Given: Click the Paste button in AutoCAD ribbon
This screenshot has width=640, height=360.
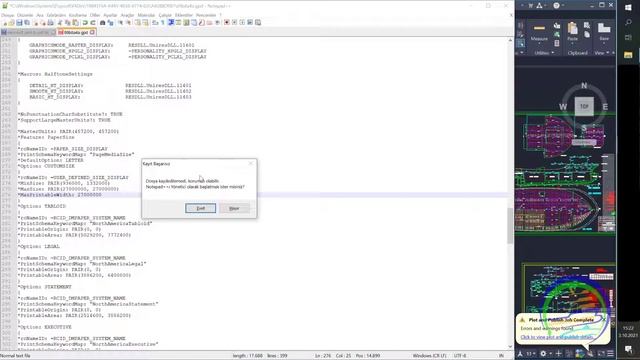Looking at the screenshot, I should click(x=573, y=32).
